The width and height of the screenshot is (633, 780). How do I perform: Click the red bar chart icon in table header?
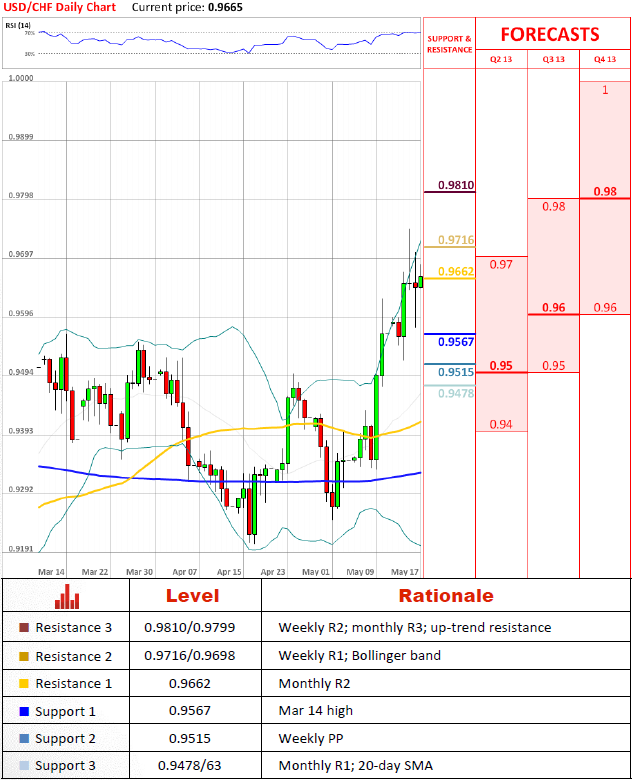coord(67,596)
